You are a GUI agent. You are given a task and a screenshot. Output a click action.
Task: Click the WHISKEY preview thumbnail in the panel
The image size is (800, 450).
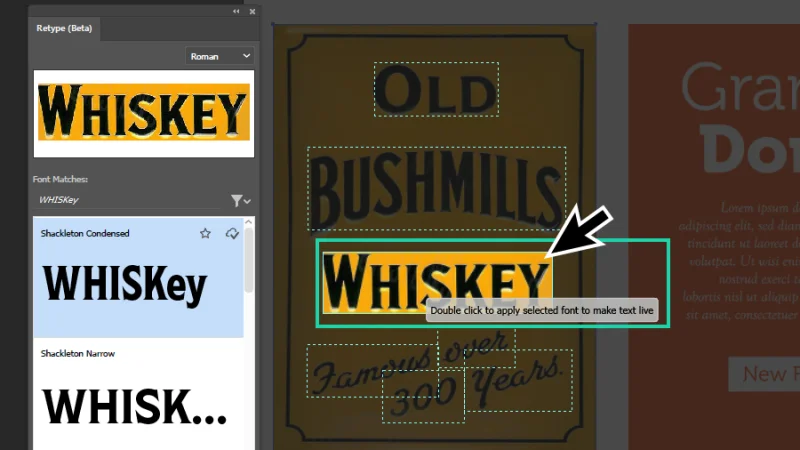coord(143,112)
